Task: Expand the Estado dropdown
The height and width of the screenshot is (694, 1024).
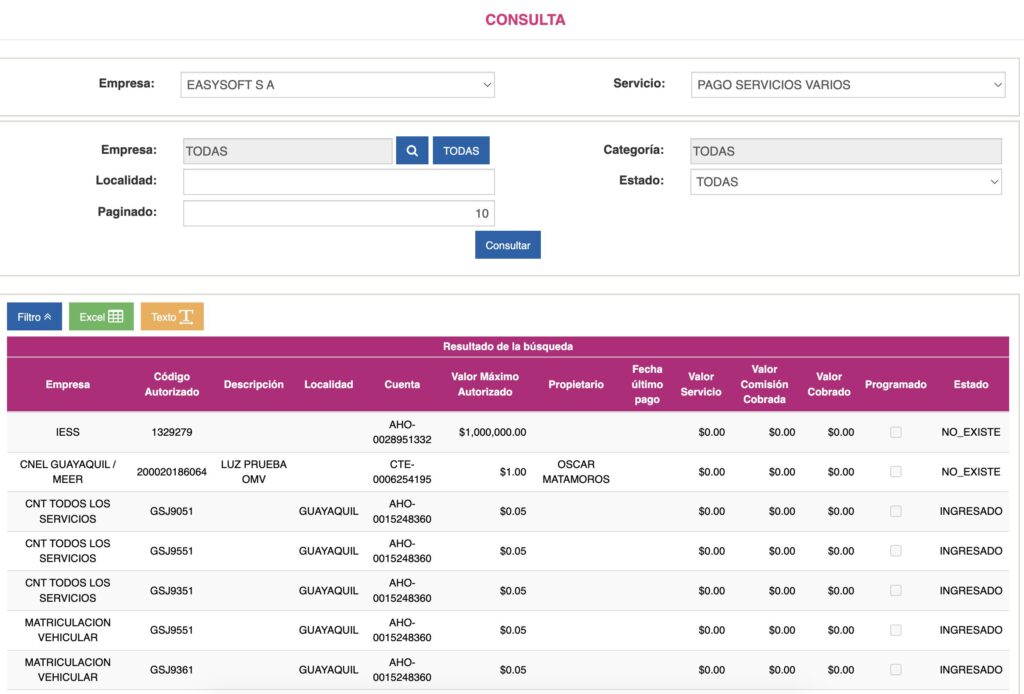Action: pos(846,182)
